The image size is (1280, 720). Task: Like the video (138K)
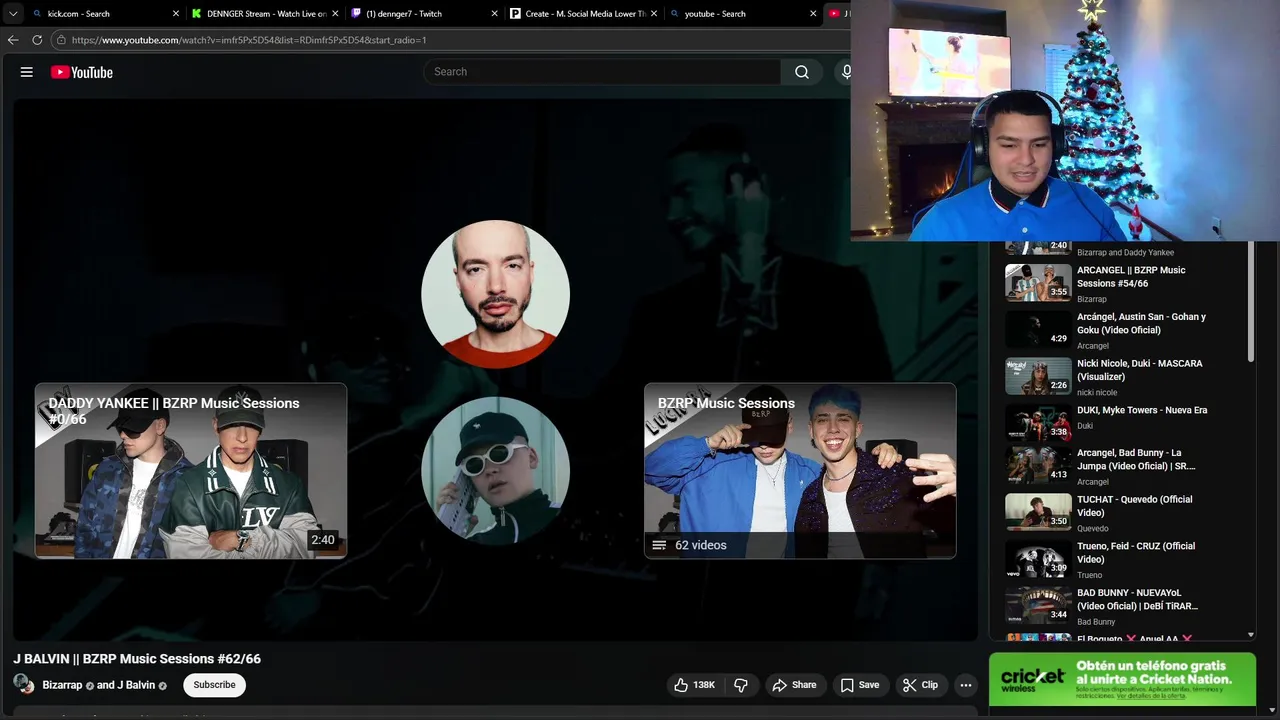coord(694,685)
